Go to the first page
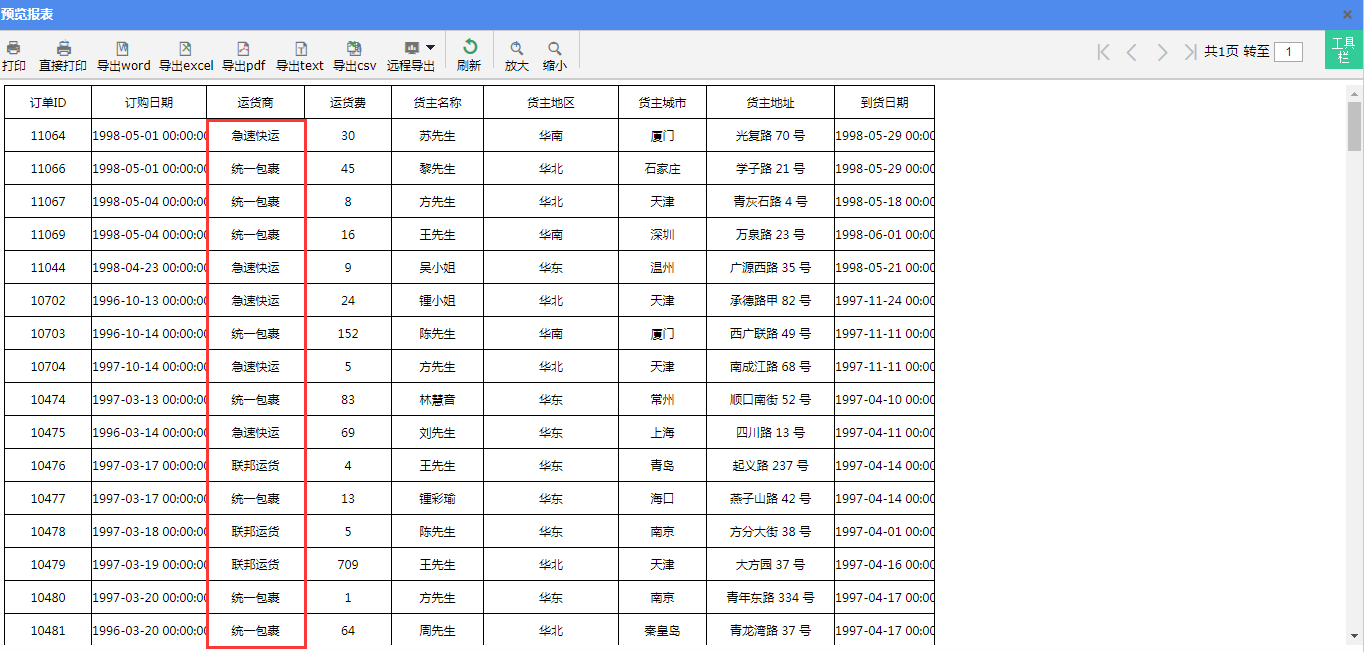 1103,52
